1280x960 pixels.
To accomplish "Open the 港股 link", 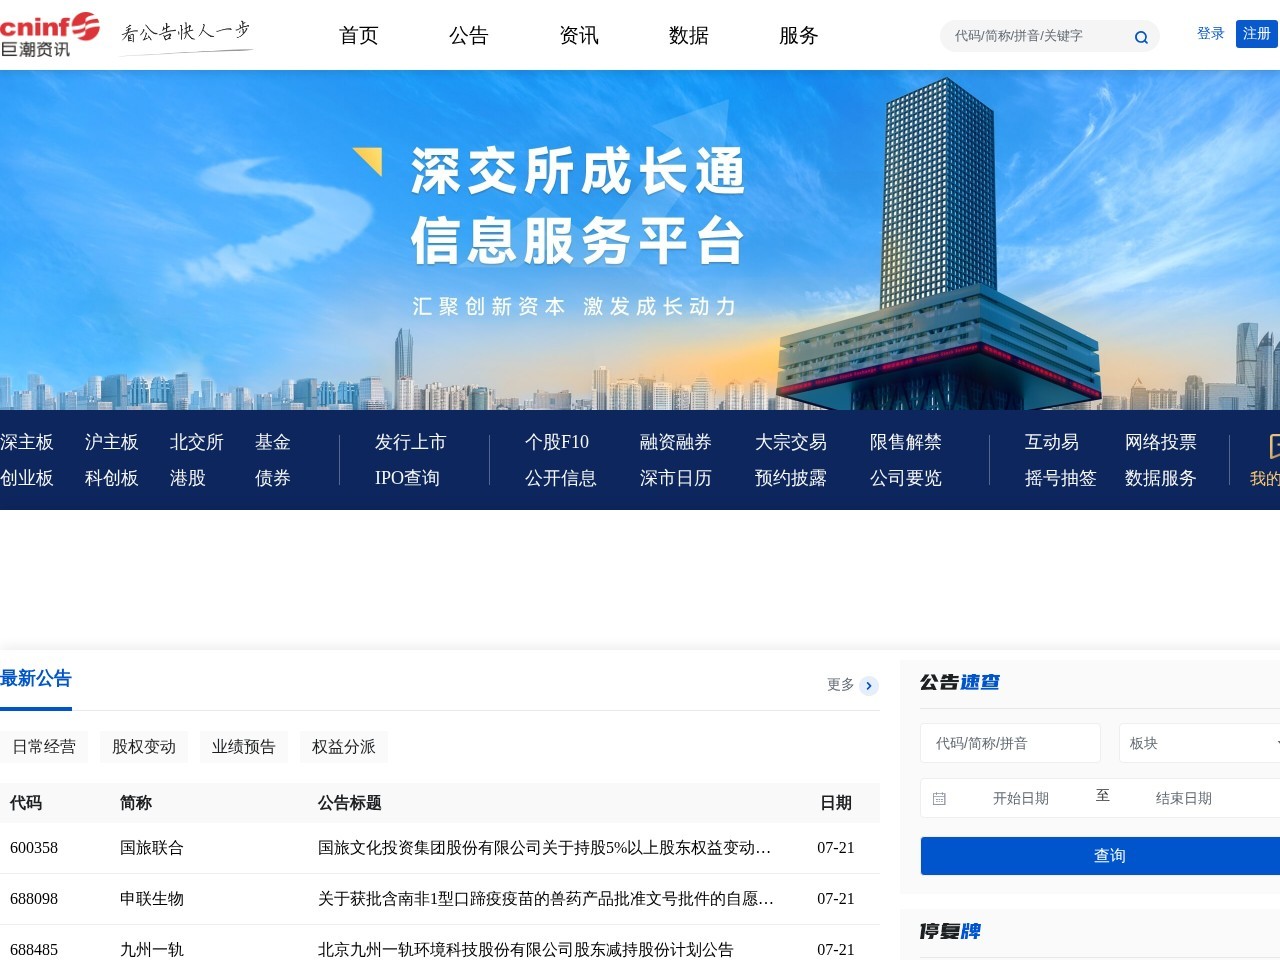I will tap(188, 478).
